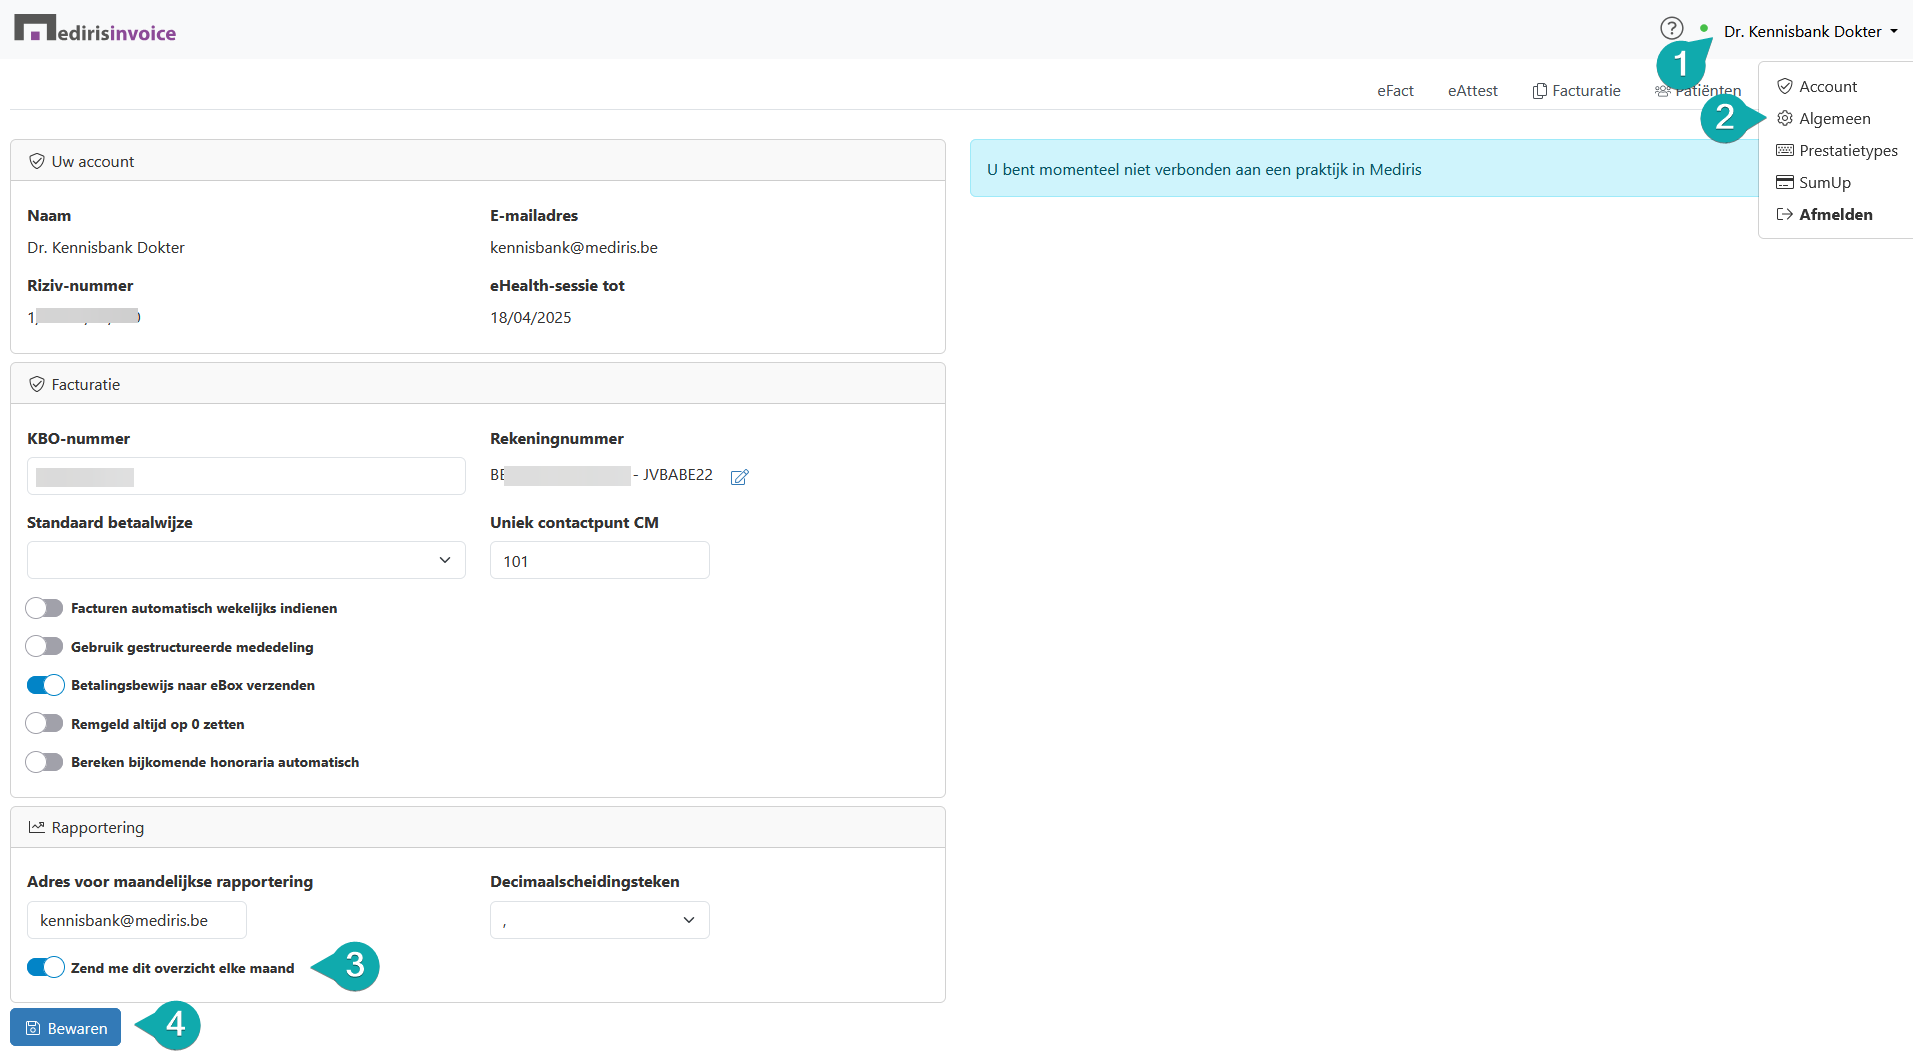Viewport: 1913px width, 1059px height.
Task: Click the name Dr. Kennisbank Dokter under Naam
Action: pyautogui.click(x=106, y=248)
